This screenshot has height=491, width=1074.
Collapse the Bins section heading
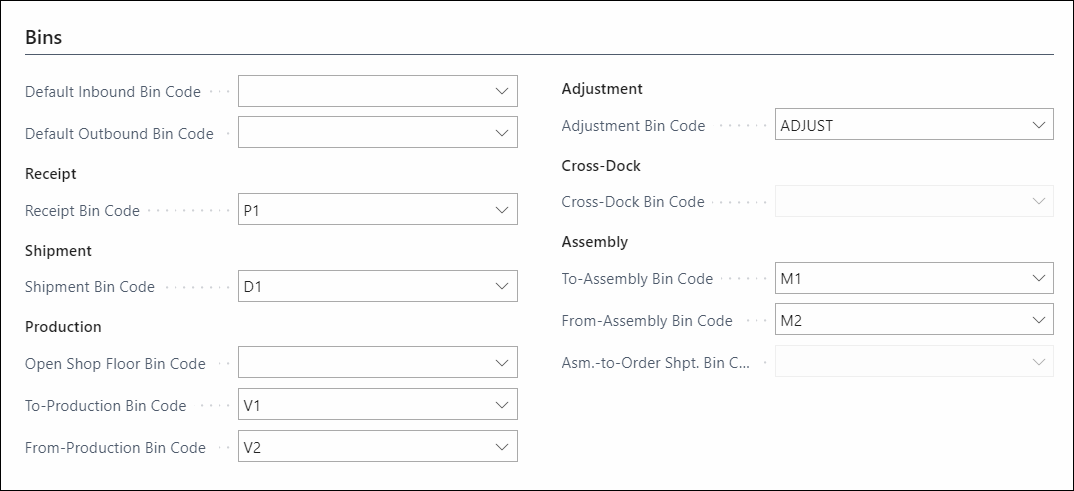pyautogui.click(x=44, y=38)
